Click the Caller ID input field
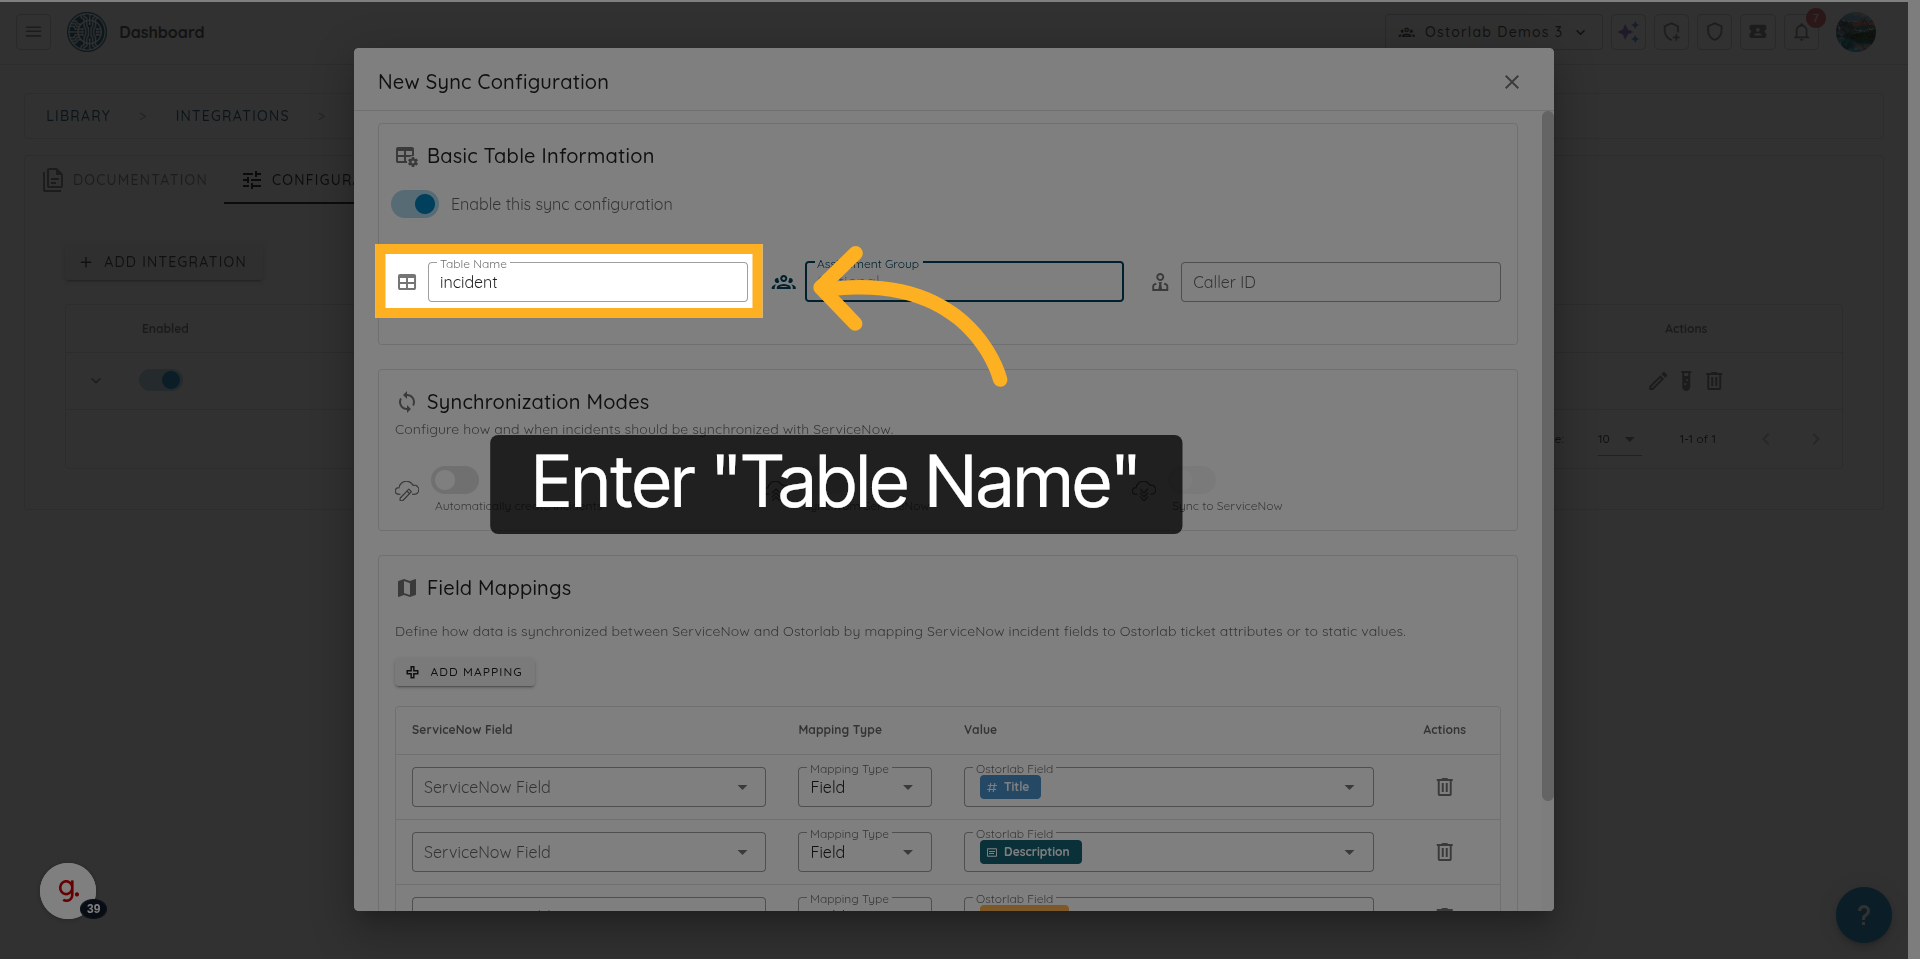Screen dimensions: 1920x959 coord(1340,282)
